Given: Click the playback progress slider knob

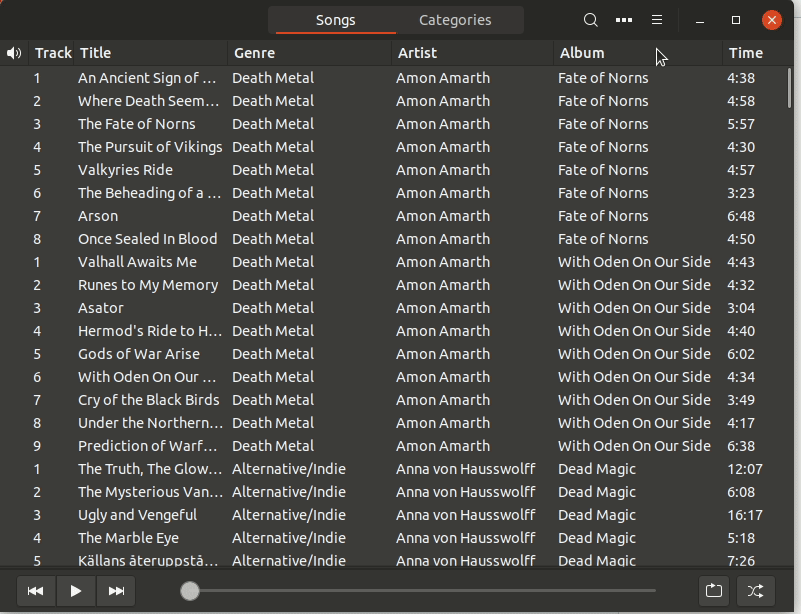Looking at the screenshot, I should (x=190, y=591).
